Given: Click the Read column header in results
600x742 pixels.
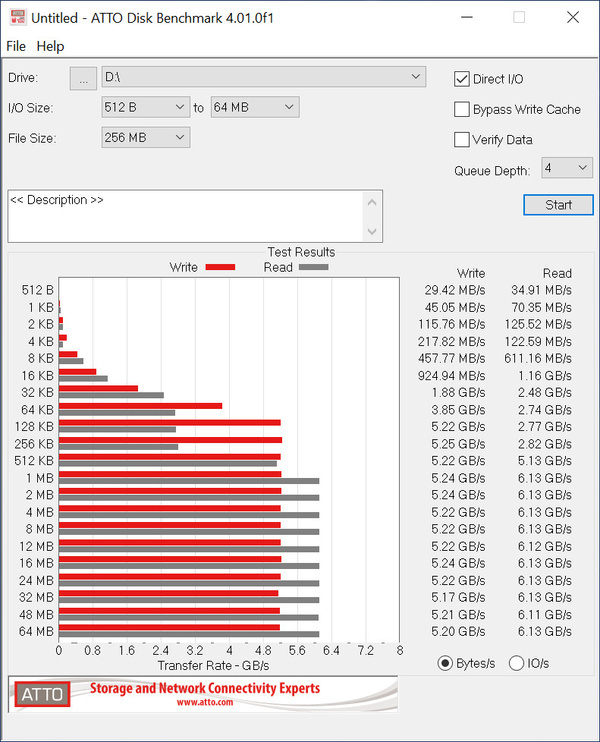Looking at the screenshot, I should click(x=557, y=274).
